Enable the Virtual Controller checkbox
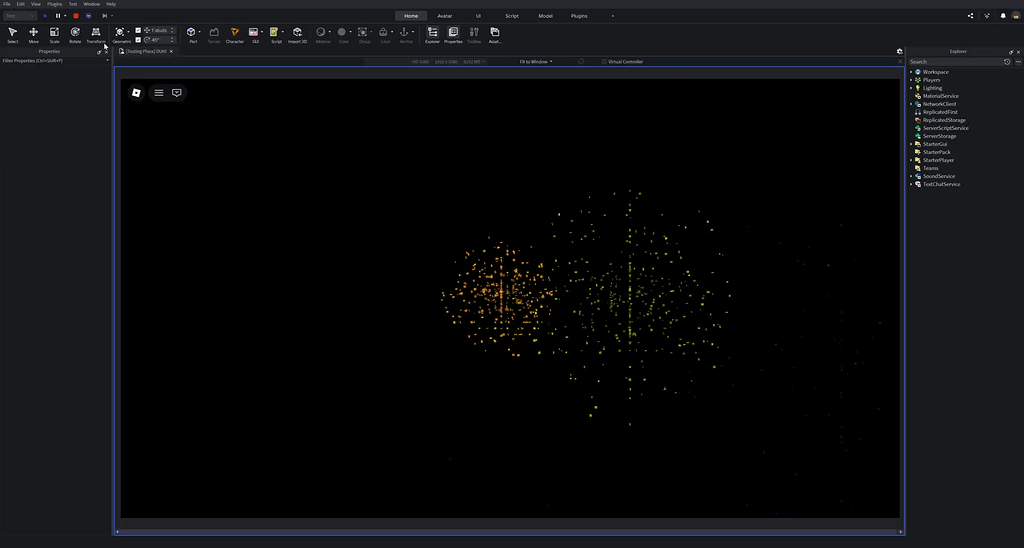The height and width of the screenshot is (548, 1024). [x=604, y=61]
